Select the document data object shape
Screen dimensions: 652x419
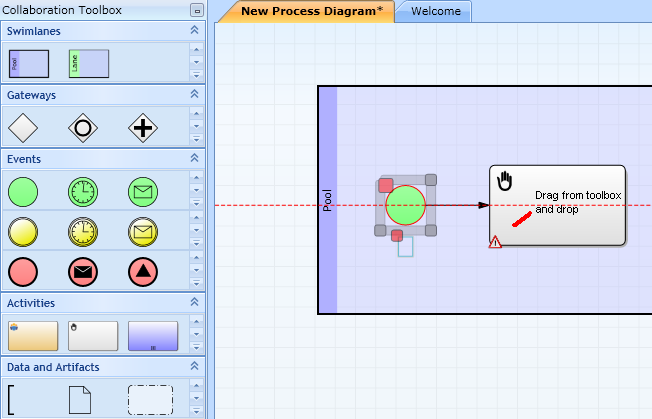click(x=80, y=400)
